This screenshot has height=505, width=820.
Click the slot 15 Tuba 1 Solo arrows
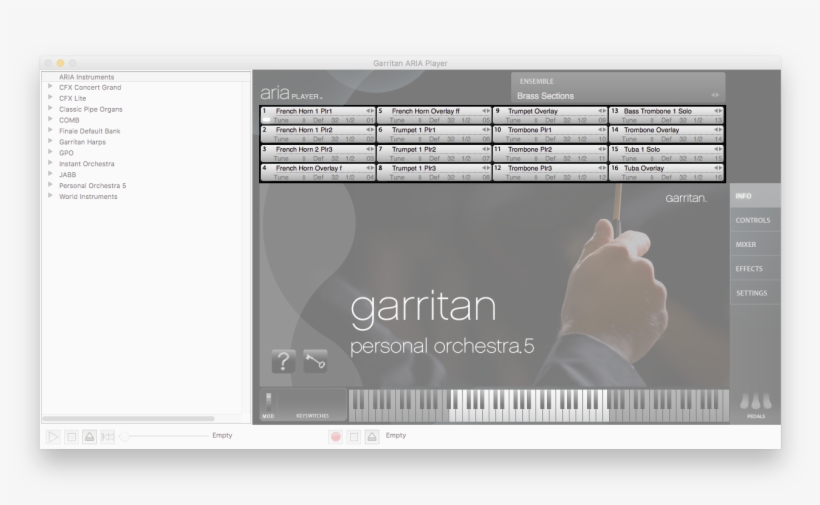pyautogui.click(x=718, y=149)
